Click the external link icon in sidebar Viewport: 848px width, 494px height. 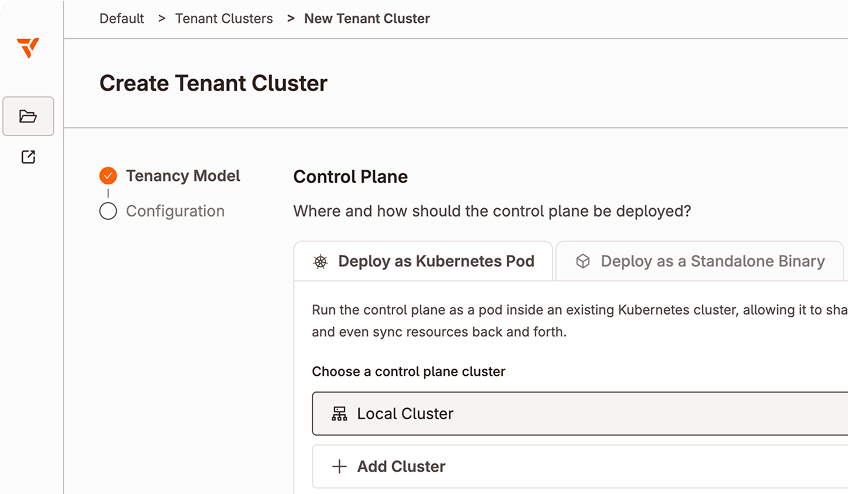[28, 157]
